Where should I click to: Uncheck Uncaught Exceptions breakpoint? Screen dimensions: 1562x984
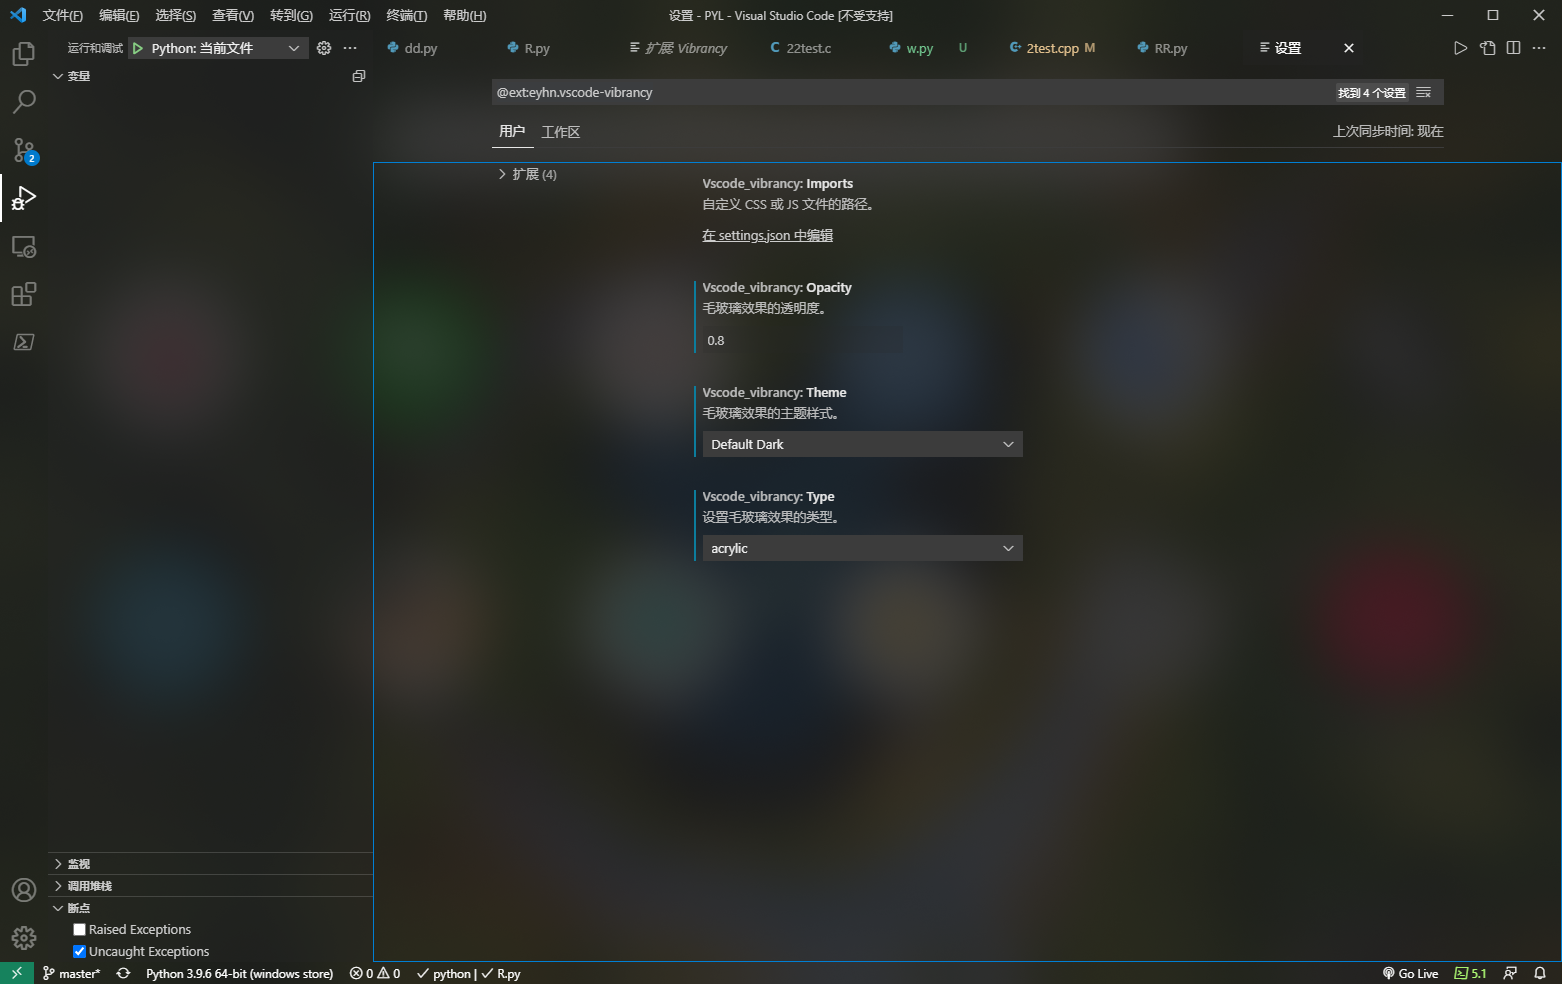[80, 952]
